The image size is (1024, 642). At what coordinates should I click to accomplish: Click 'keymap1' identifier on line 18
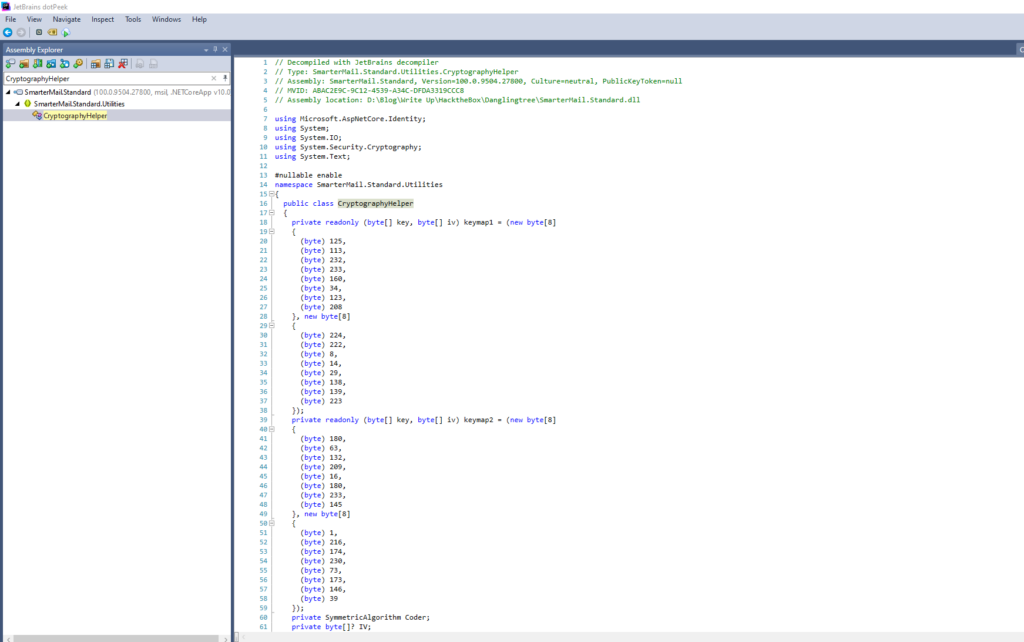click(480, 222)
